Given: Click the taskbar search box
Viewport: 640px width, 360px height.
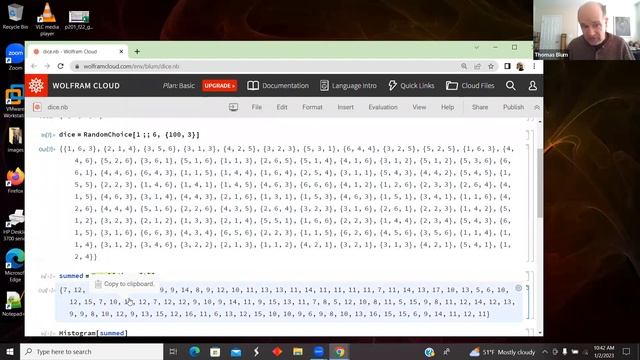Looking at the screenshot, I should pos(92,351).
